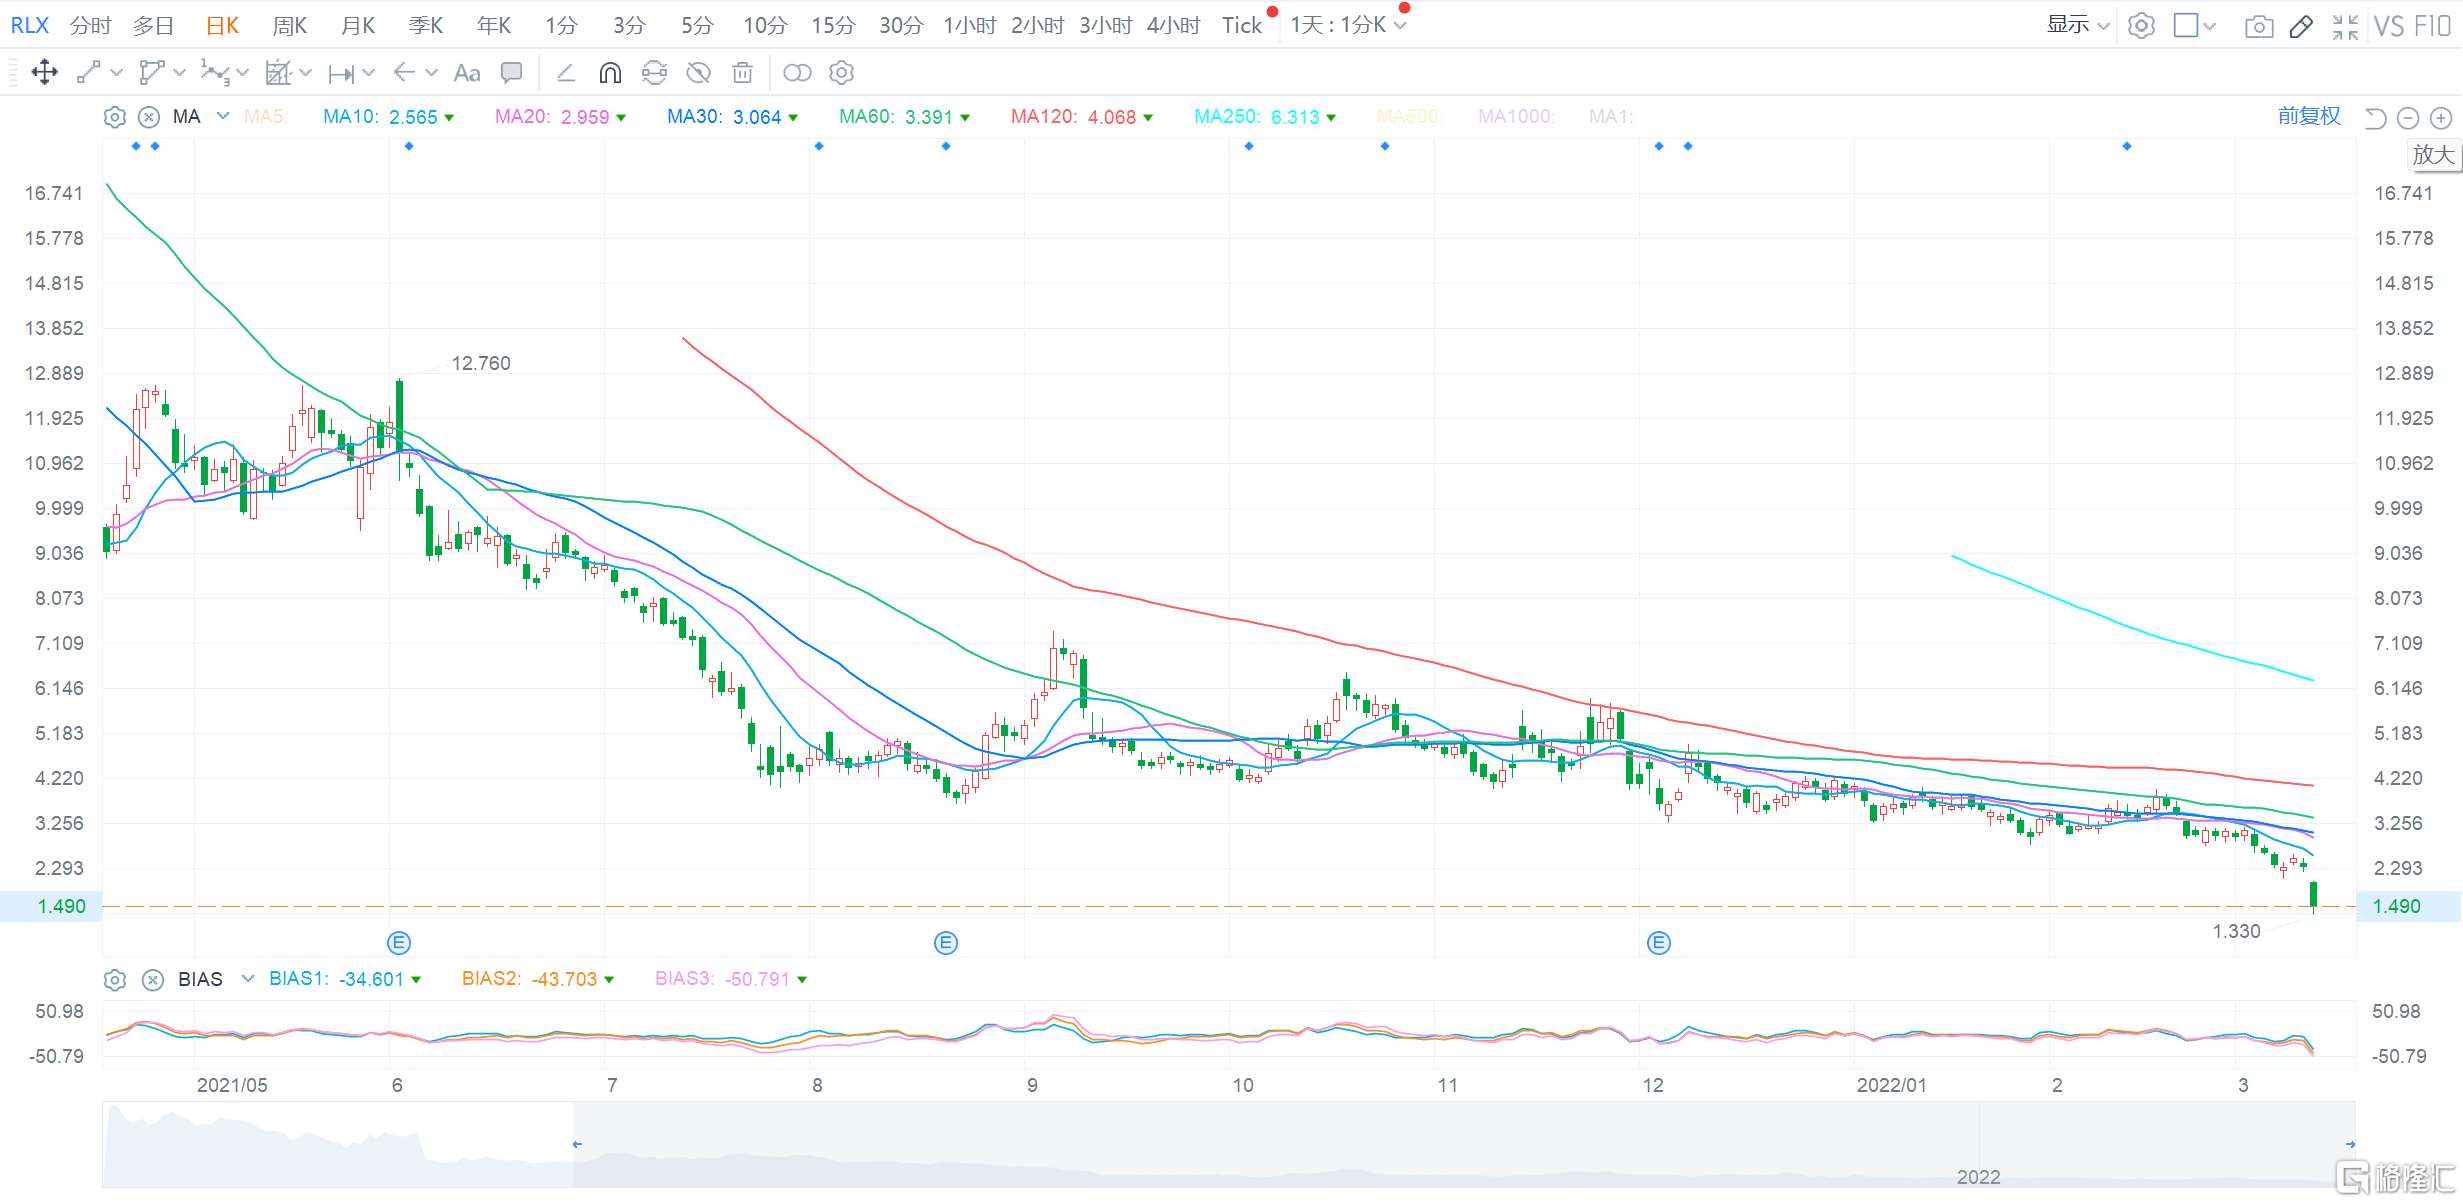Toggle the MA5 line visibility

(266, 117)
